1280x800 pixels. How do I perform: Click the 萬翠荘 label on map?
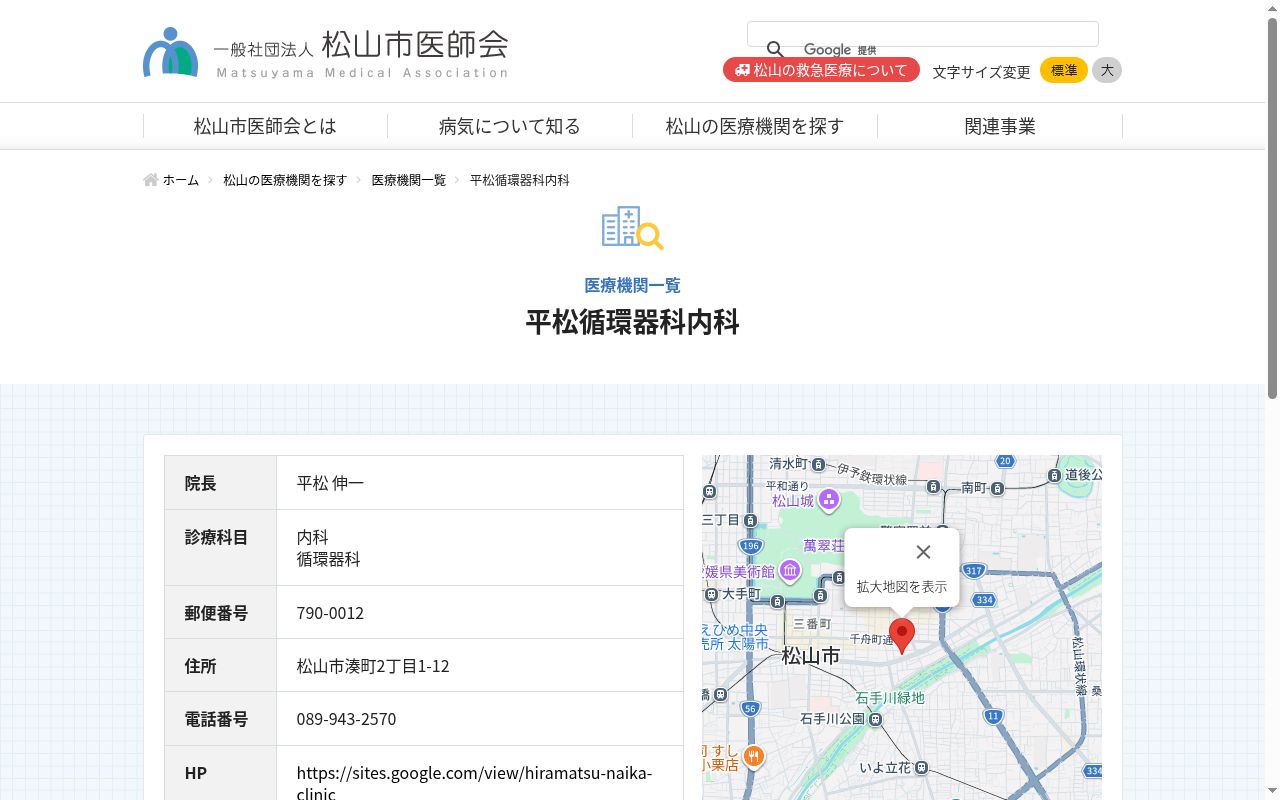[824, 546]
